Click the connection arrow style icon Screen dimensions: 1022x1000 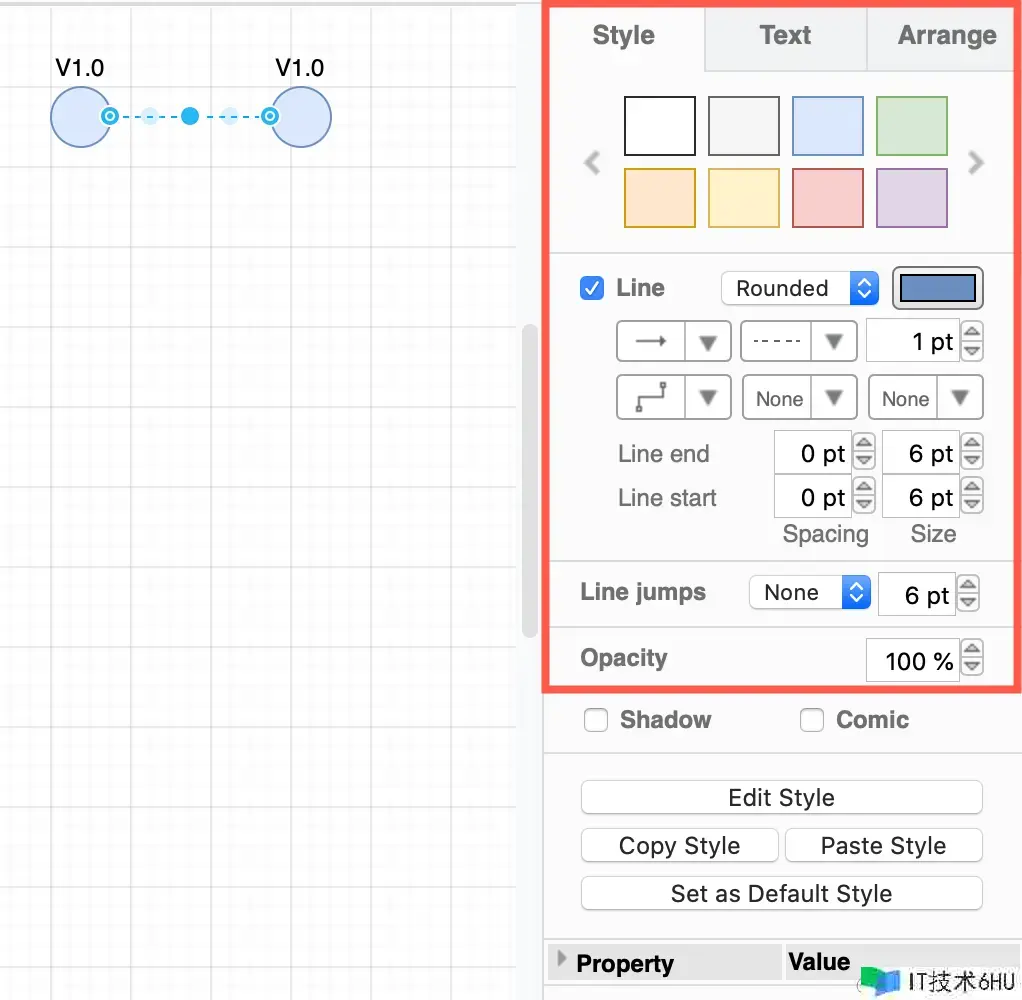click(x=651, y=342)
